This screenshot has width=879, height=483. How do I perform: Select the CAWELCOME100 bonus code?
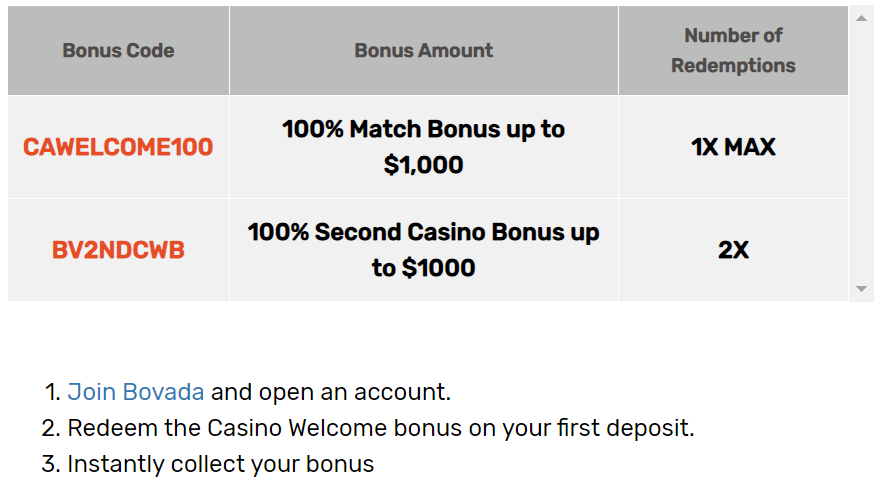[x=118, y=147]
